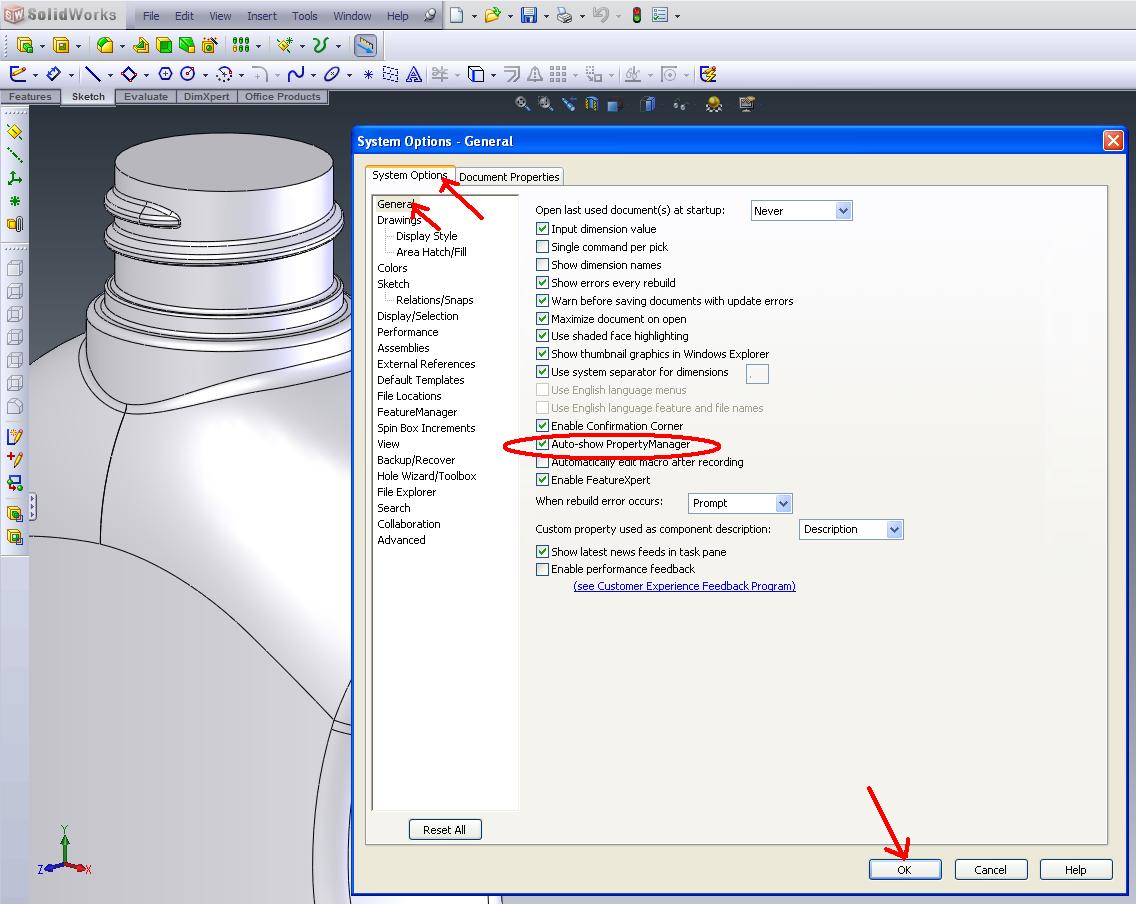Select the Point sketch tool
This screenshot has width=1136, height=904.
[368, 74]
